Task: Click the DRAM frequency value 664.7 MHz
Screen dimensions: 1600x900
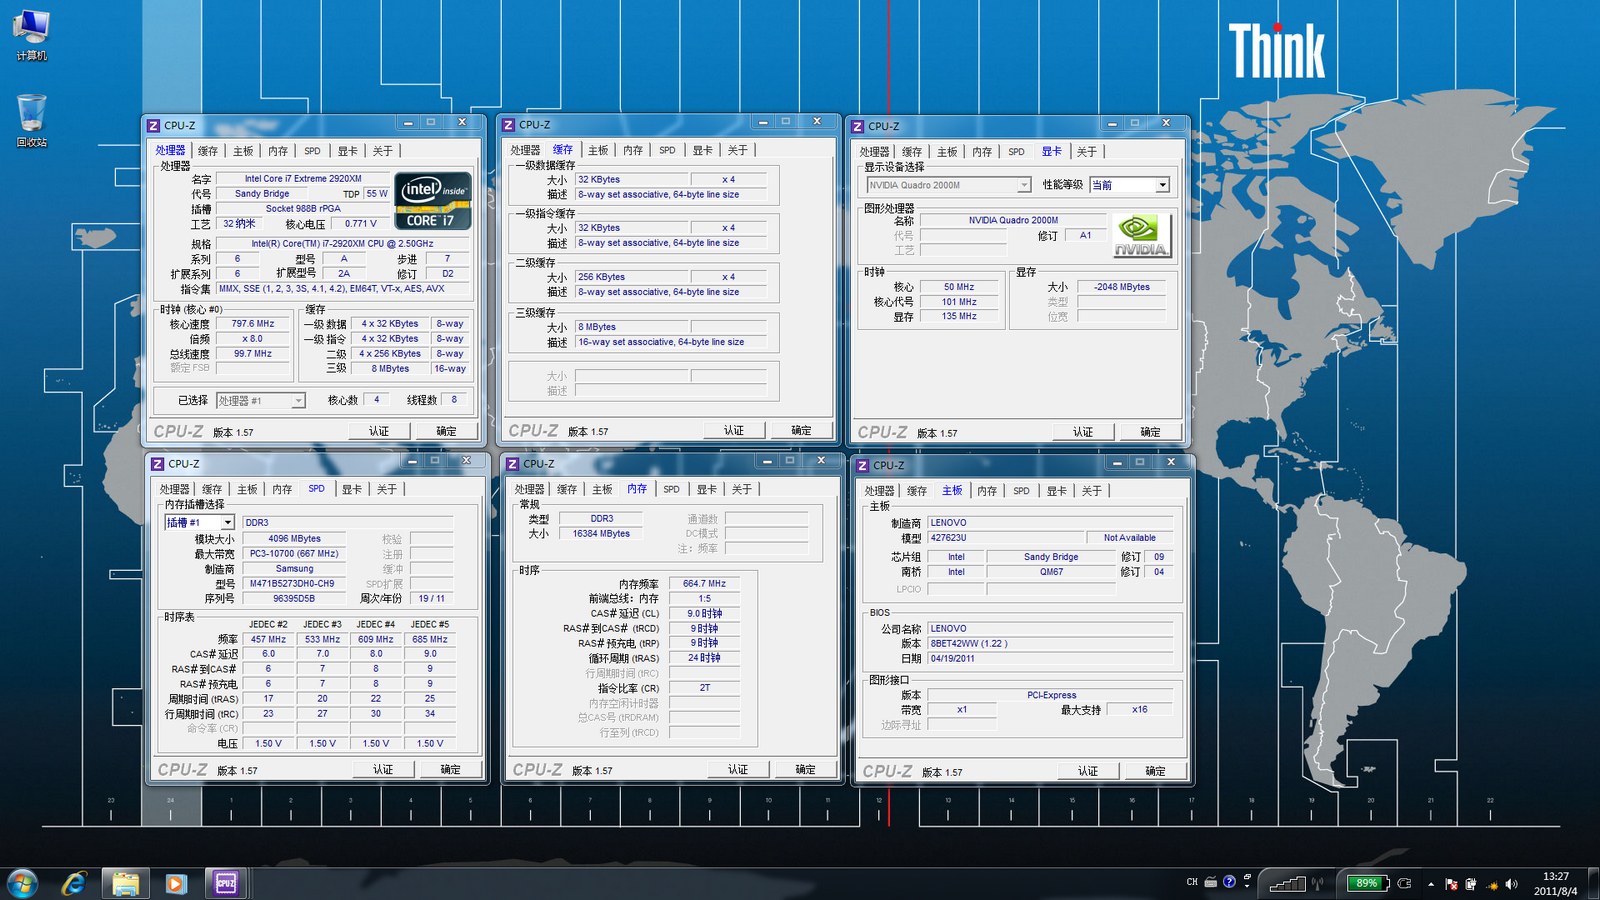Action: pos(705,584)
